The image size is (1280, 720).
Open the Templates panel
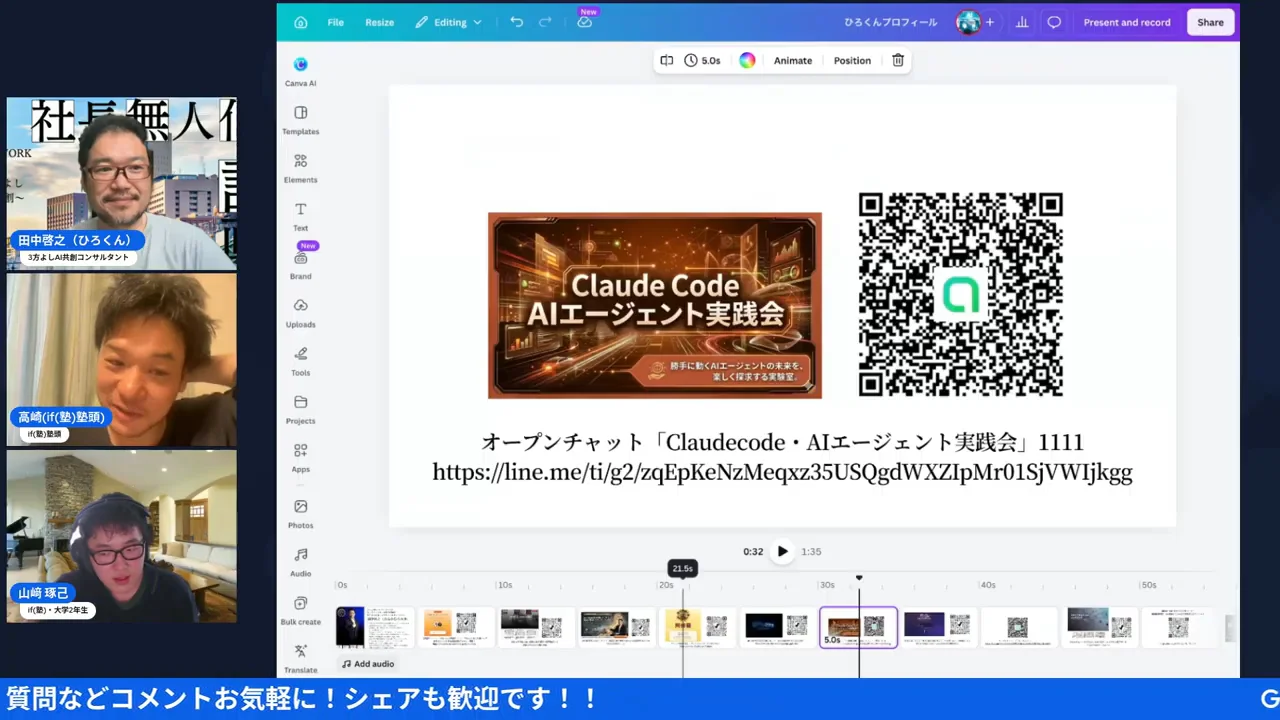(x=300, y=120)
